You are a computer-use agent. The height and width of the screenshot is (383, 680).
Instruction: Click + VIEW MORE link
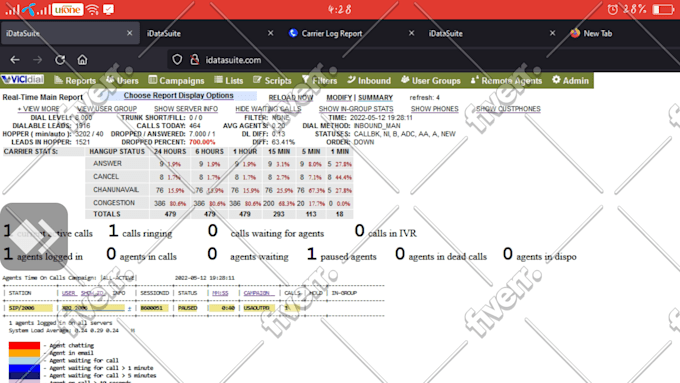coord(39,109)
